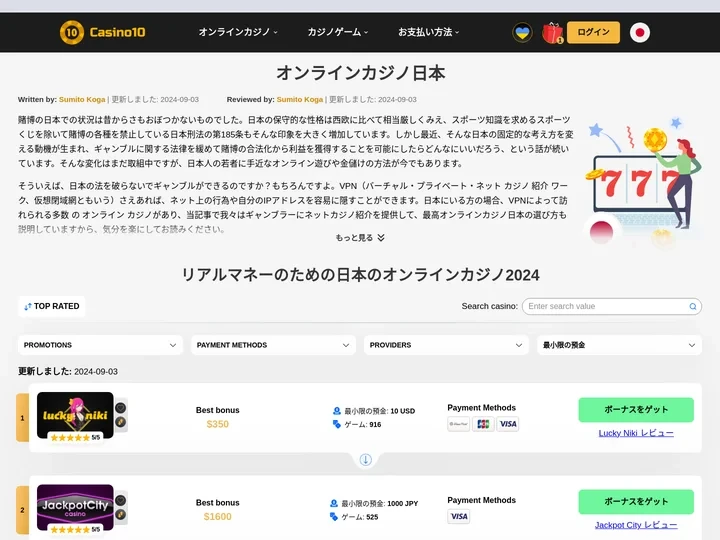Click the オンラインカジノ日本 heading
This screenshot has height=540, width=720.
click(x=360, y=73)
